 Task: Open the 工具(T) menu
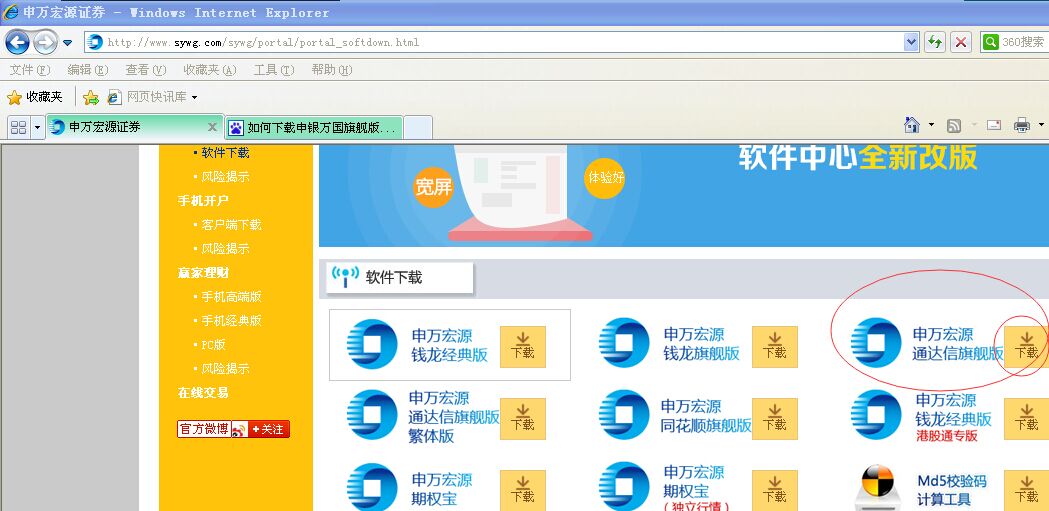coord(274,70)
